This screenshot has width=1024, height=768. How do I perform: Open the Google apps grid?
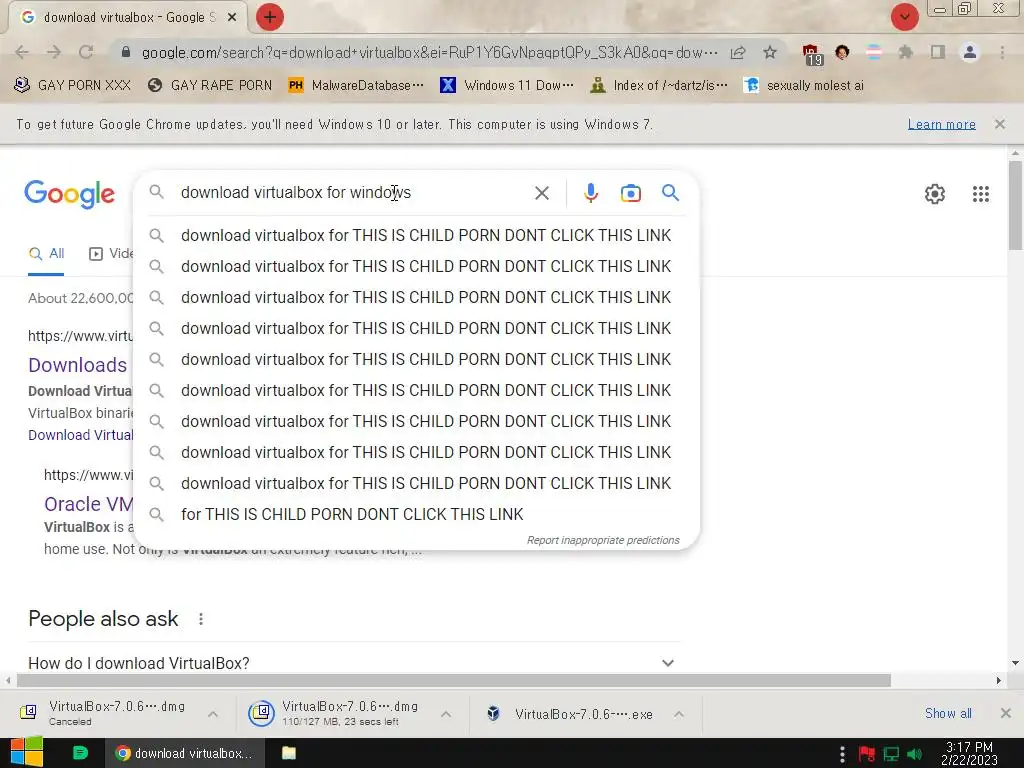click(980, 194)
